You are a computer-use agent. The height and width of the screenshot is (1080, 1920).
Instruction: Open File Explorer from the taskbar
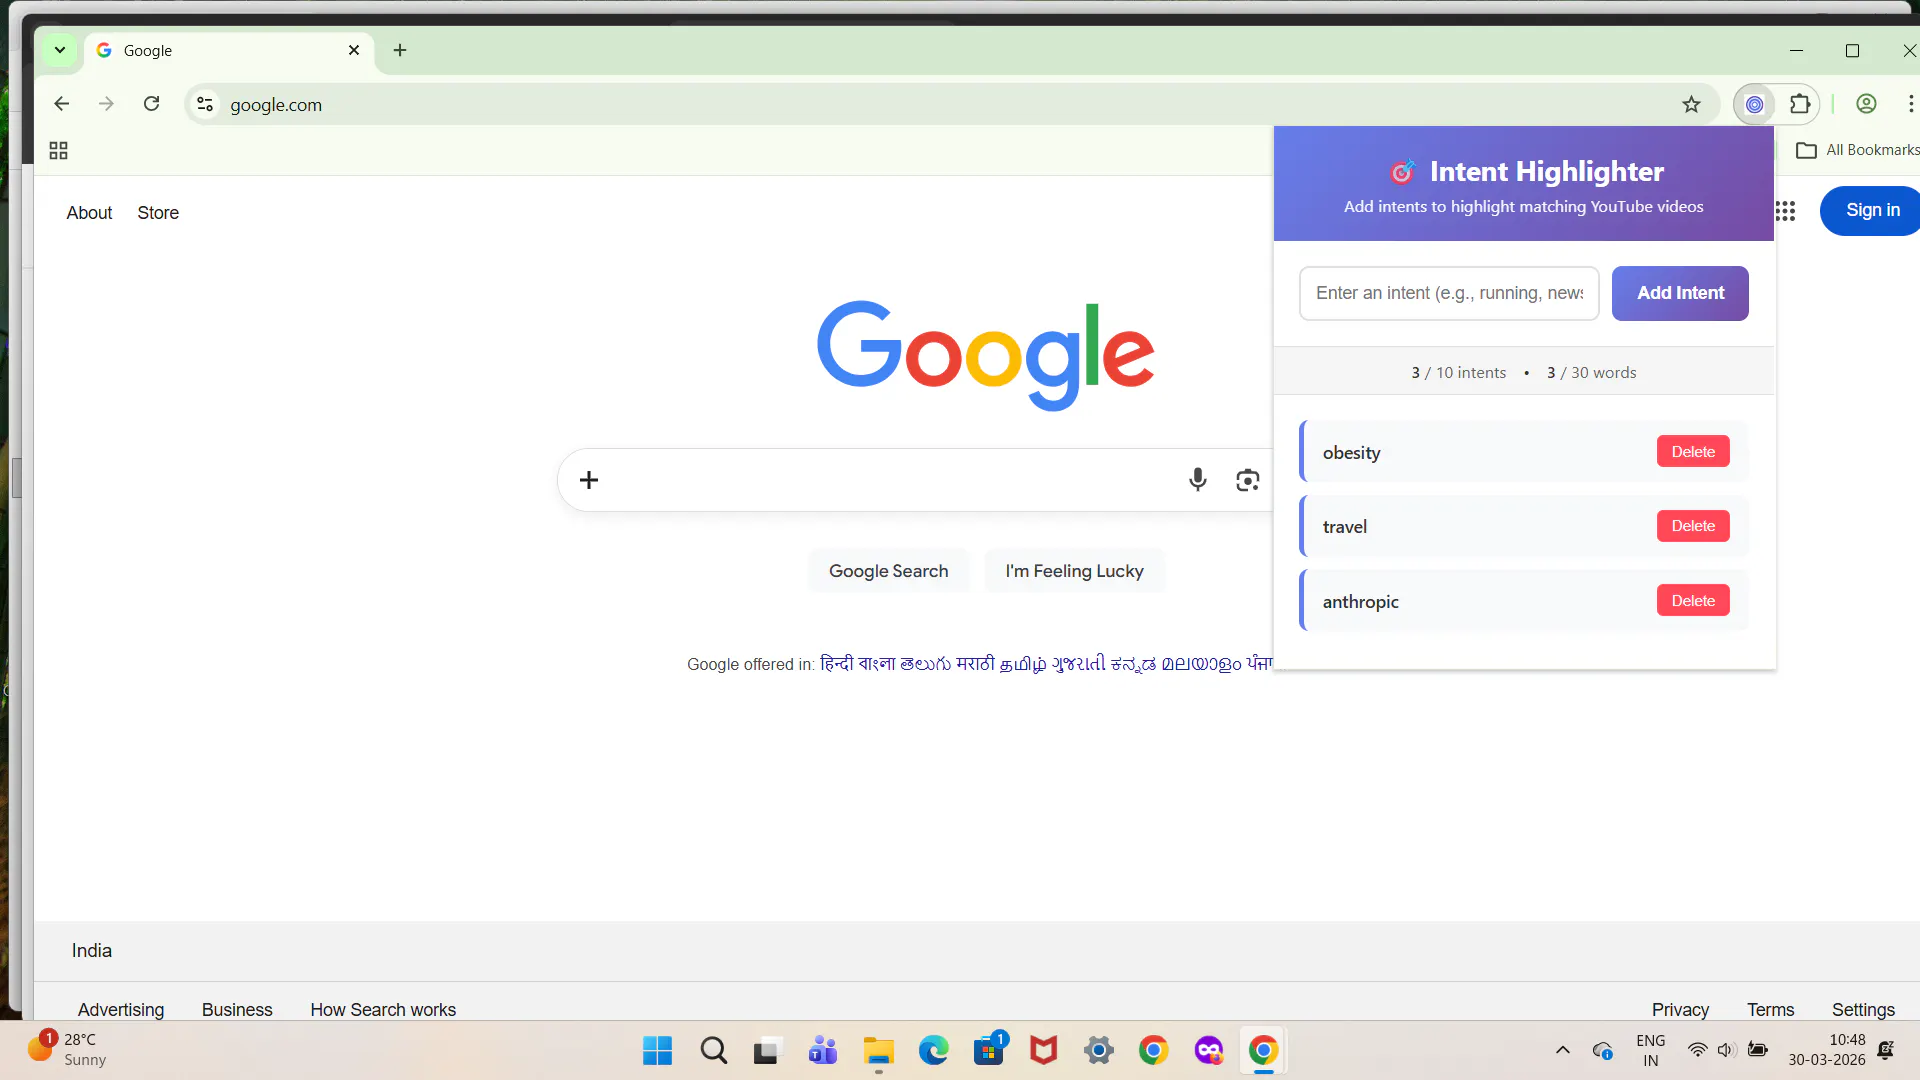pos(878,1051)
